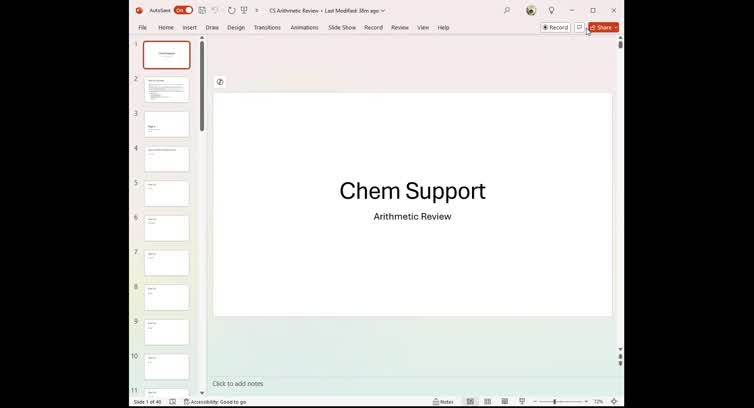Toggle the AutoSave switch
Screen dimensions: 754x408
point(183,10)
